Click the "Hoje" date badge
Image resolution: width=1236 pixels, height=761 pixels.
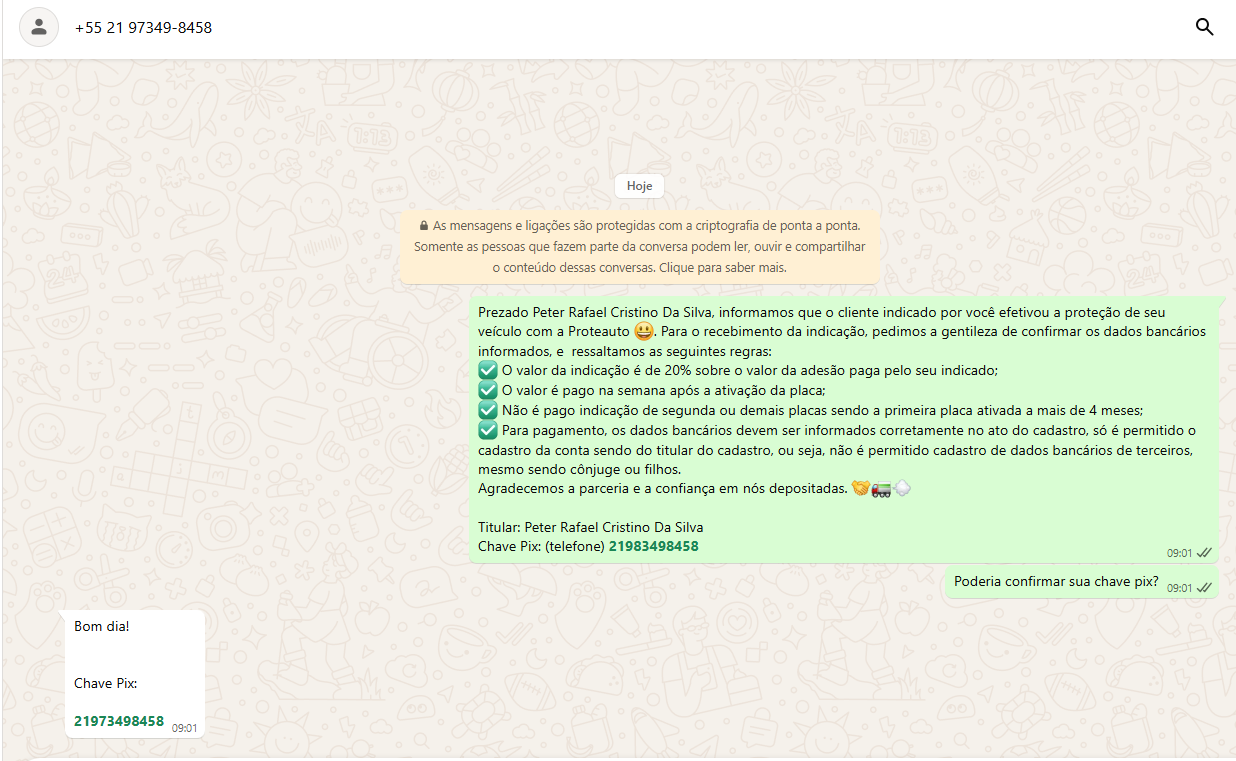[639, 186]
